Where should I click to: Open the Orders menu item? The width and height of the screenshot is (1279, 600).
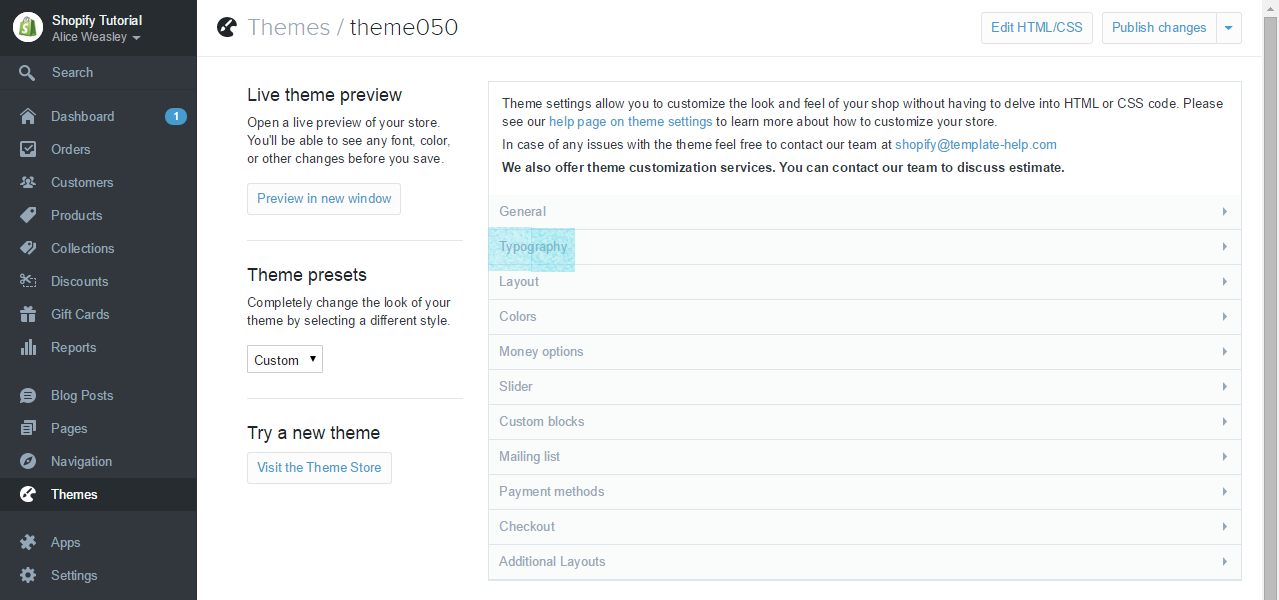(x=98, y=149)
